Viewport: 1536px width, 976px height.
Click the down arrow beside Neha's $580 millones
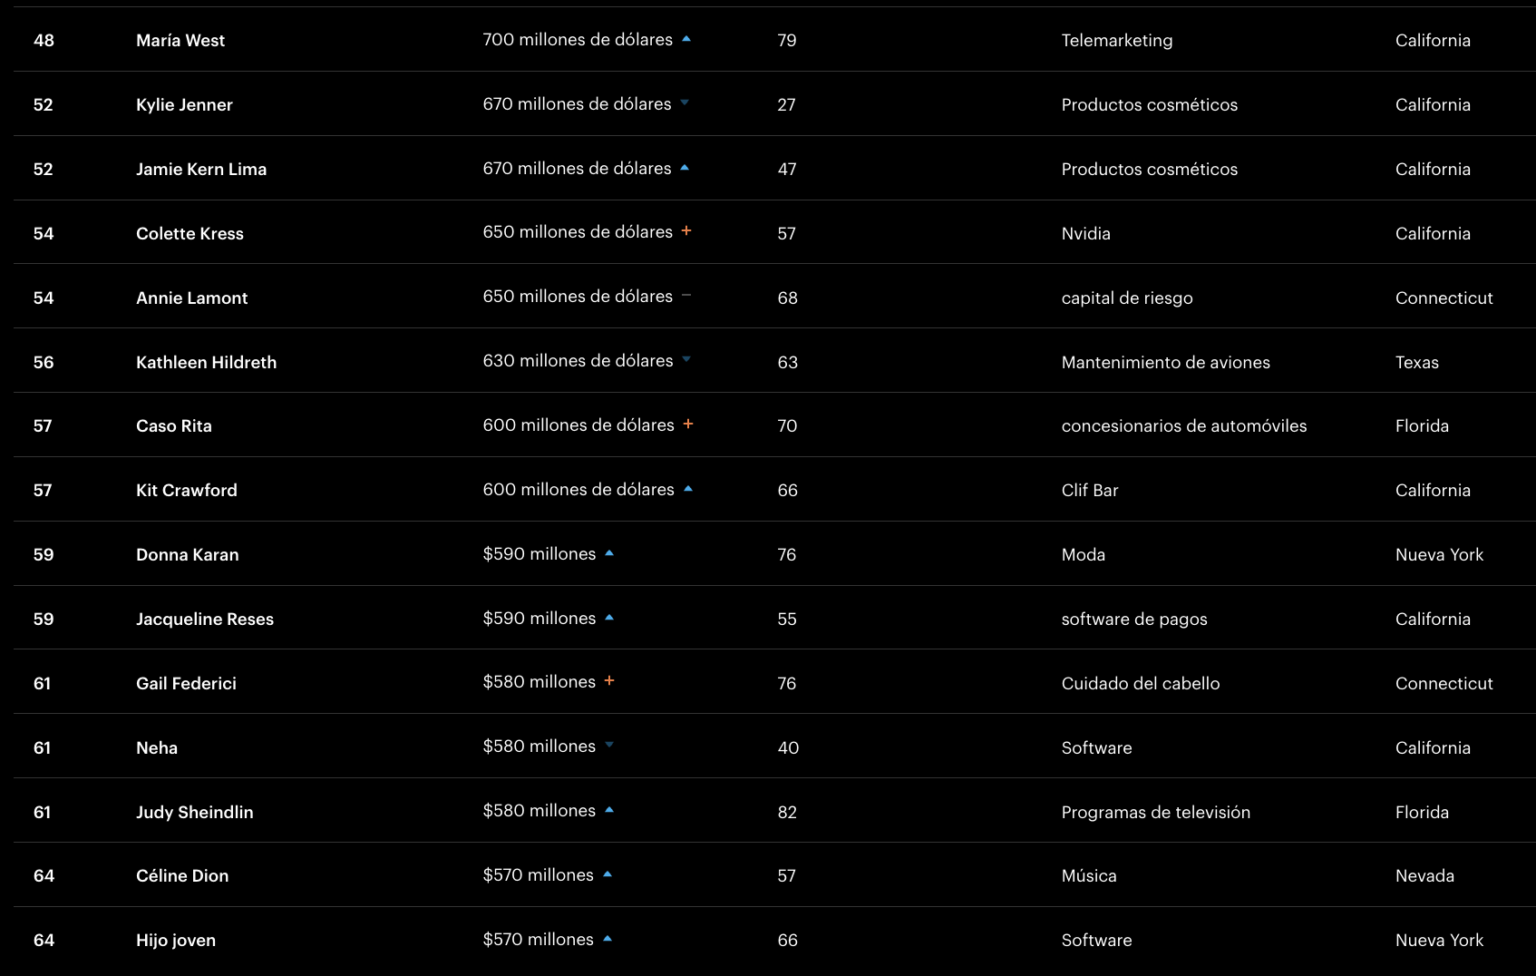609,745
